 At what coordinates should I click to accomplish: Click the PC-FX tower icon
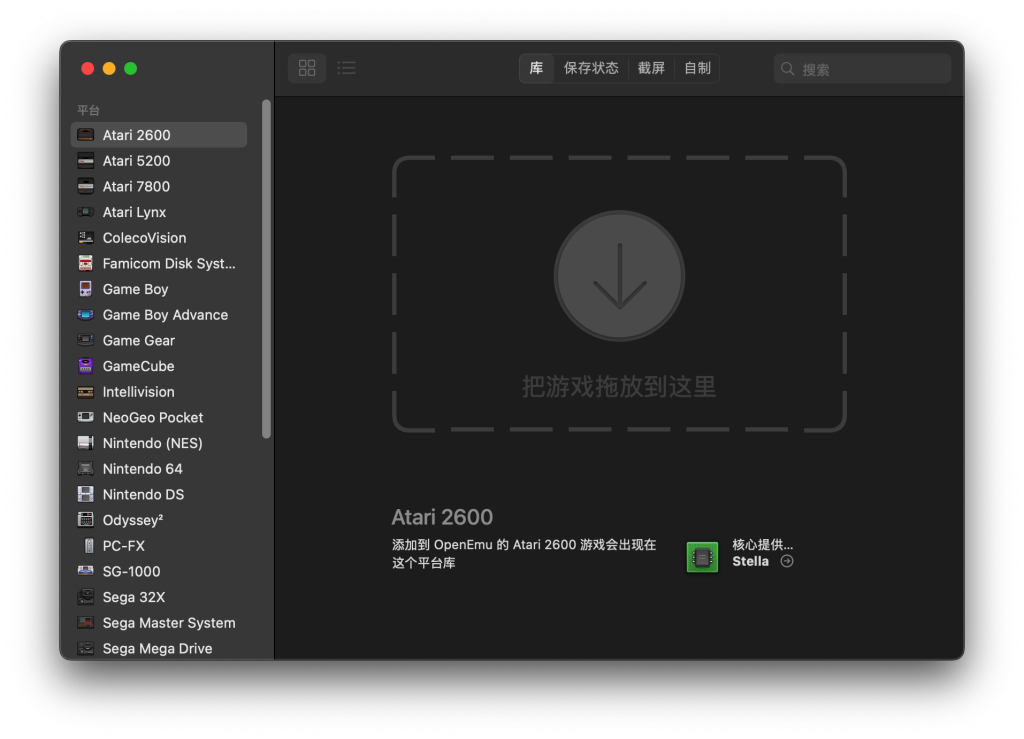(88, 545)
